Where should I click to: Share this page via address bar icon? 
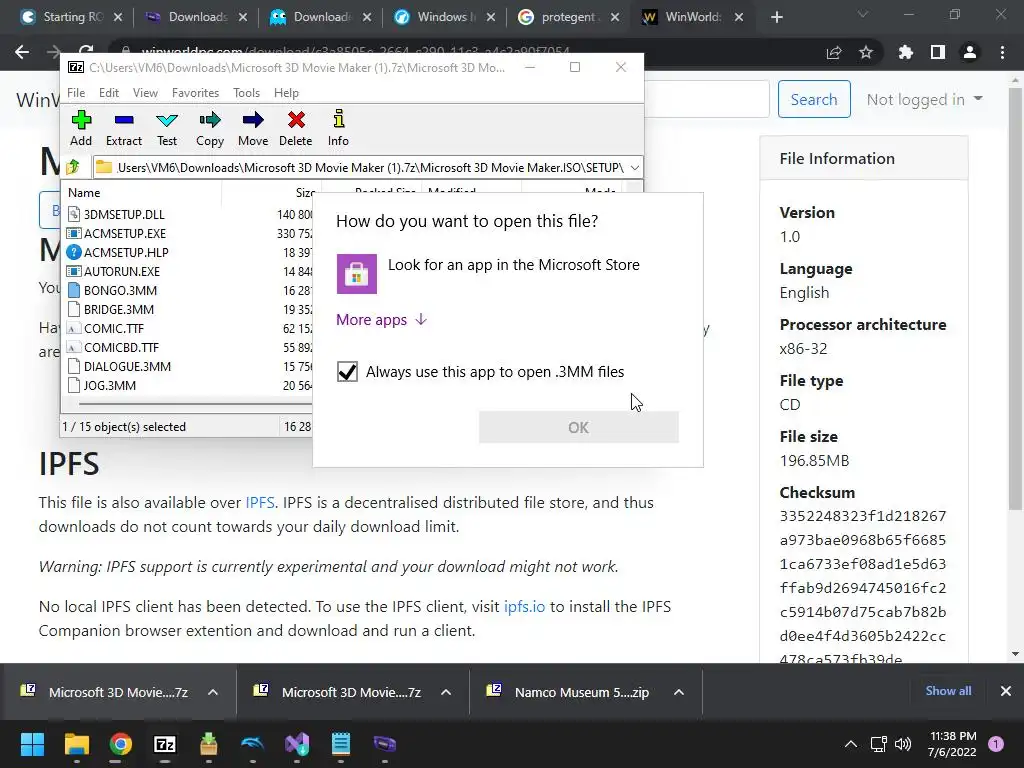(834, 52)
